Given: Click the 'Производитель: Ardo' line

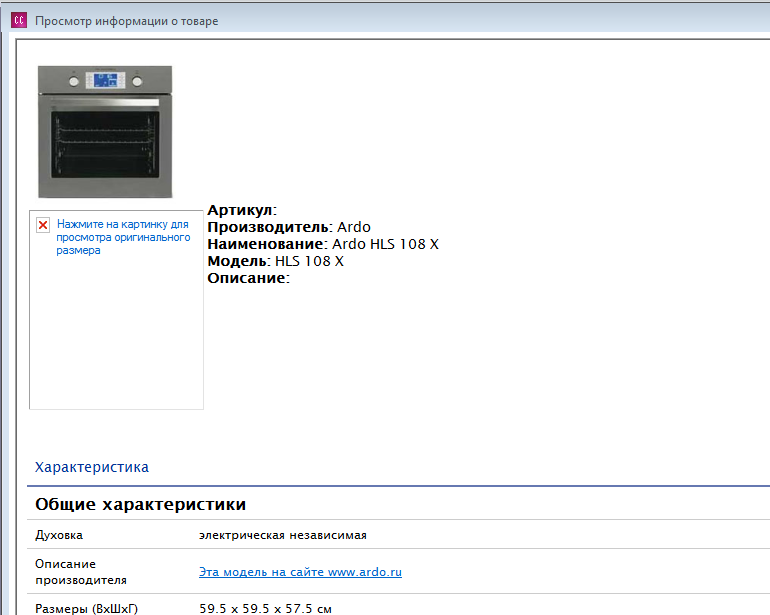Looking at the screenshot, I should 289,227.
